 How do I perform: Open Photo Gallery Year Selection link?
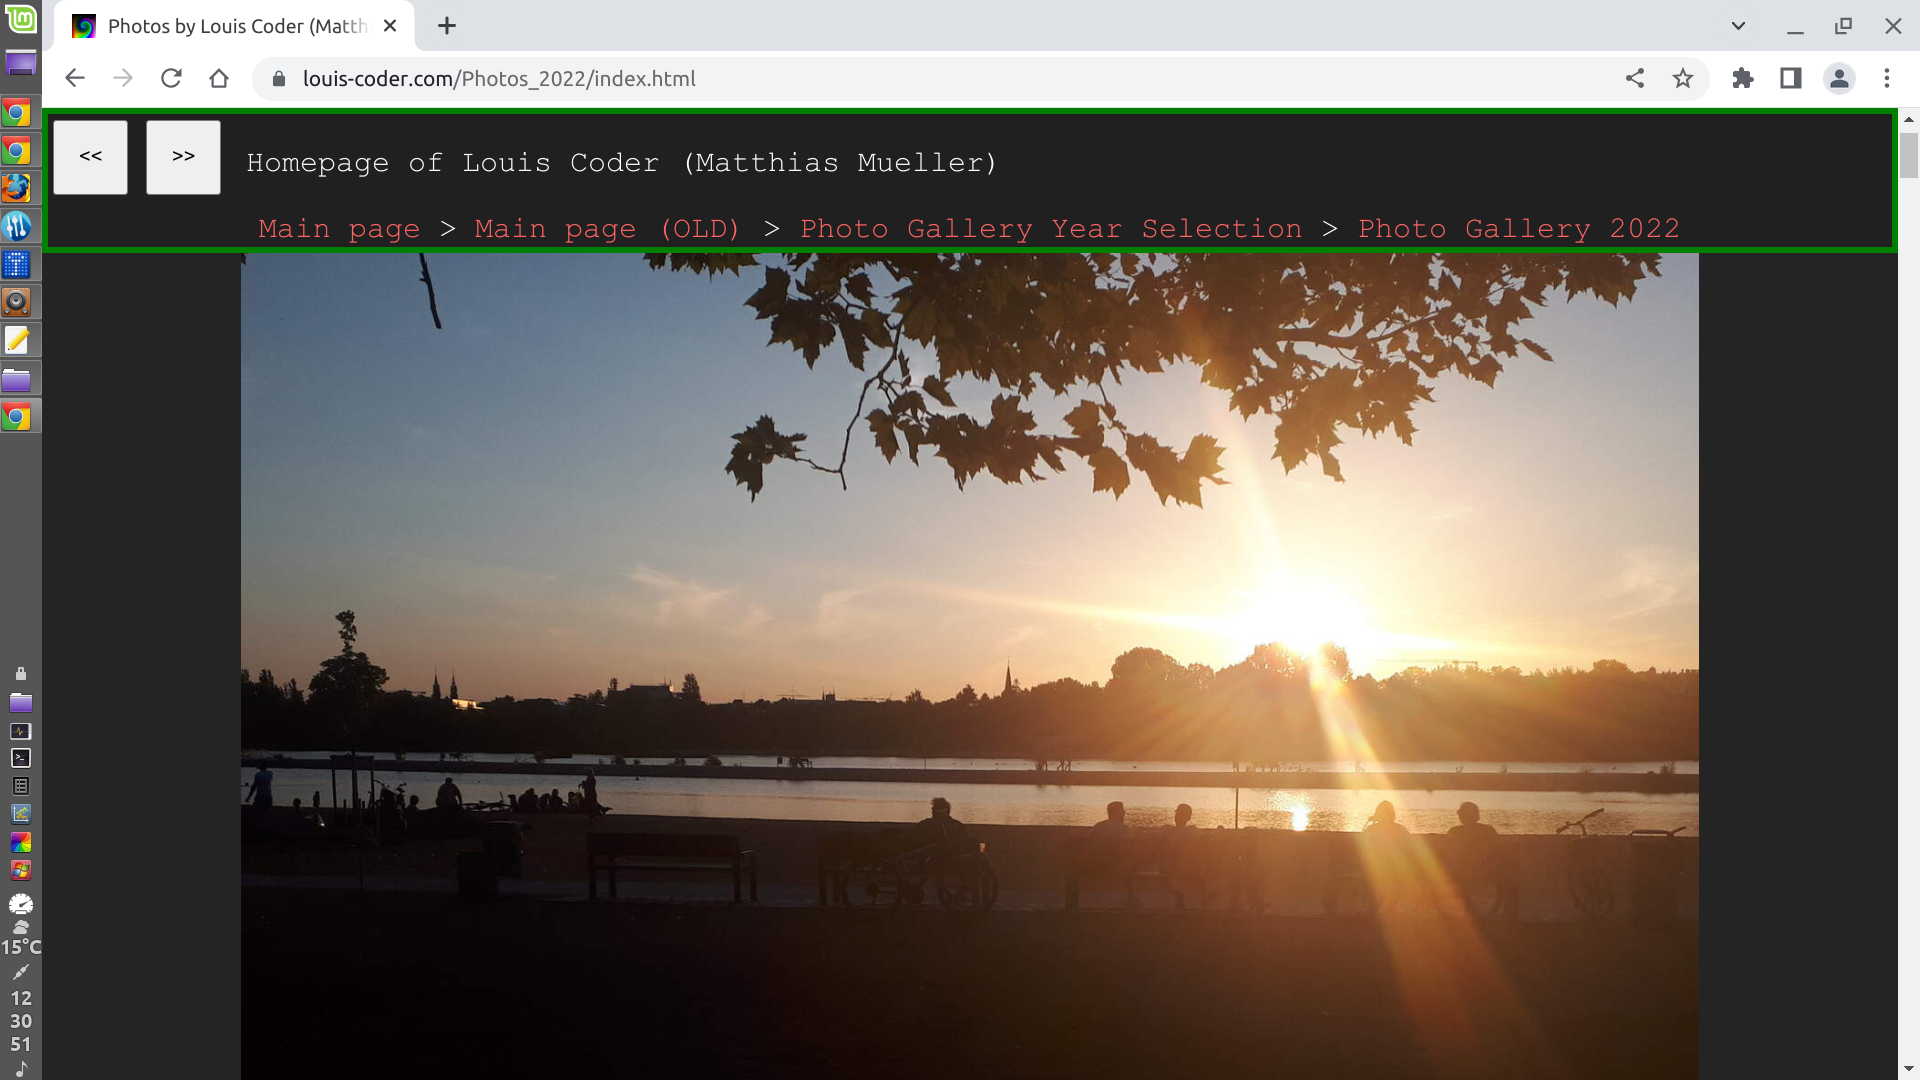pyautogui.click(x=1051, y=229)
